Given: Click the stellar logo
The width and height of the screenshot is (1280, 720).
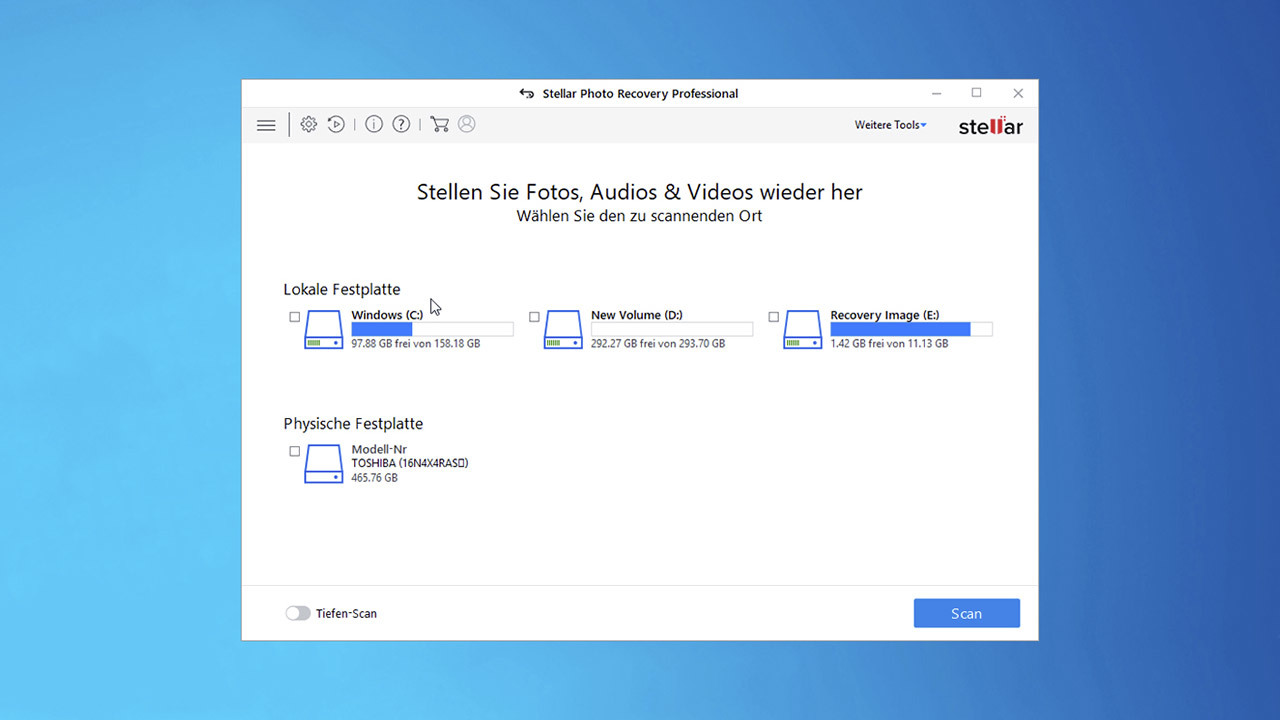Looking at the screenshot, I should [991, 126].
